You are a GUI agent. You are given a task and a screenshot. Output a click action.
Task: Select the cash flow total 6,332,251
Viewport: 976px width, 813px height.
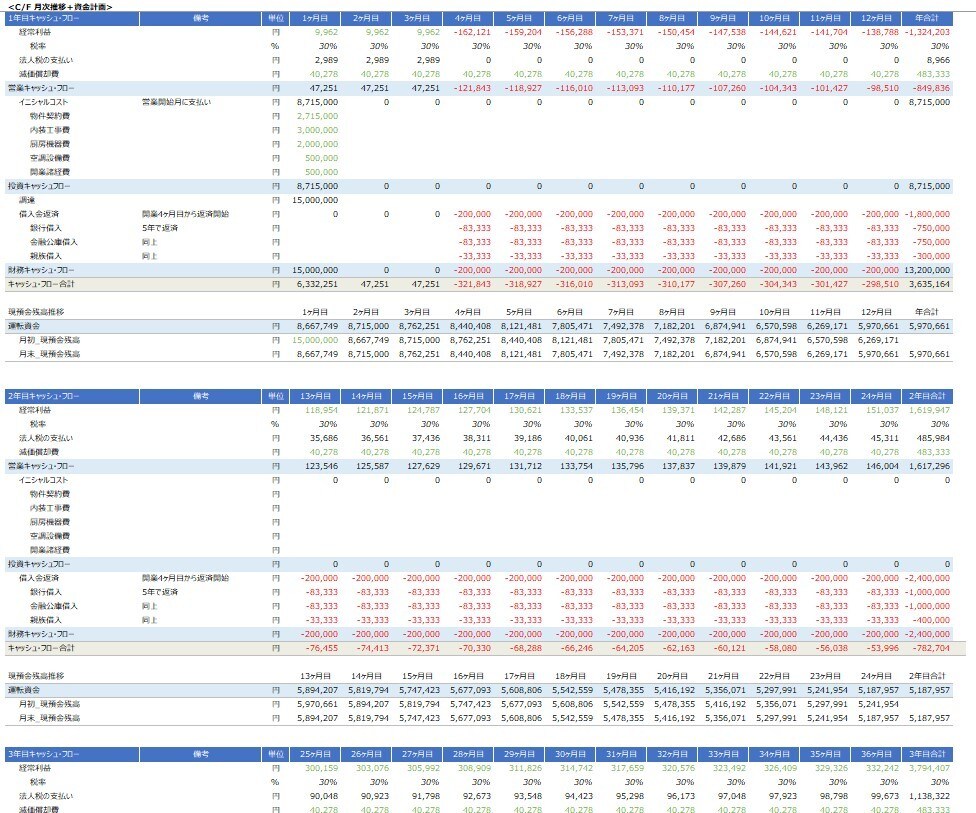click(x=317, y=284)
